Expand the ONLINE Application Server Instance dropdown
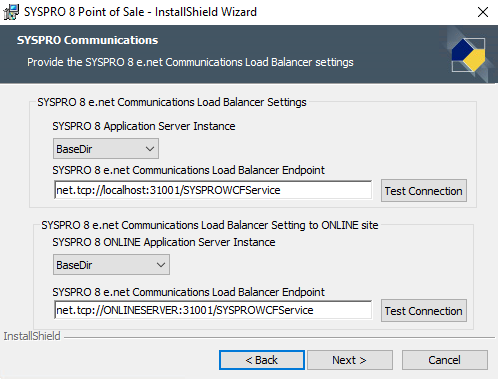 point(111,265)
